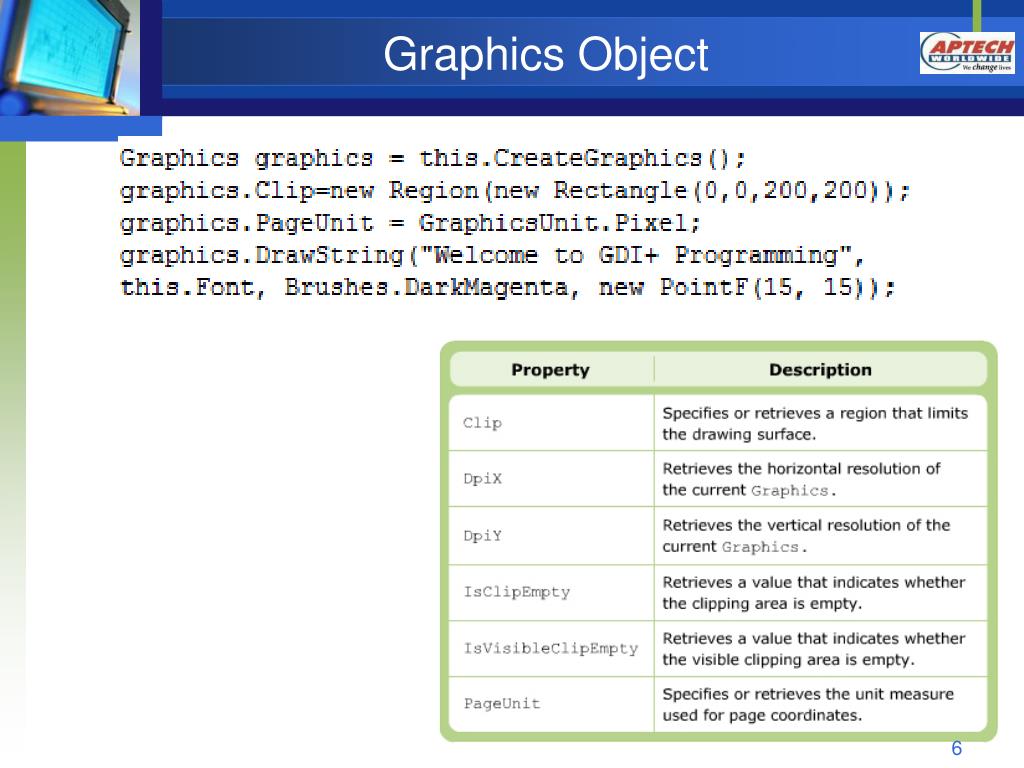The height and width of the screenshot is (768, 1024).
Task: Select the "Clip" property cell
Action: click(551, 423)
